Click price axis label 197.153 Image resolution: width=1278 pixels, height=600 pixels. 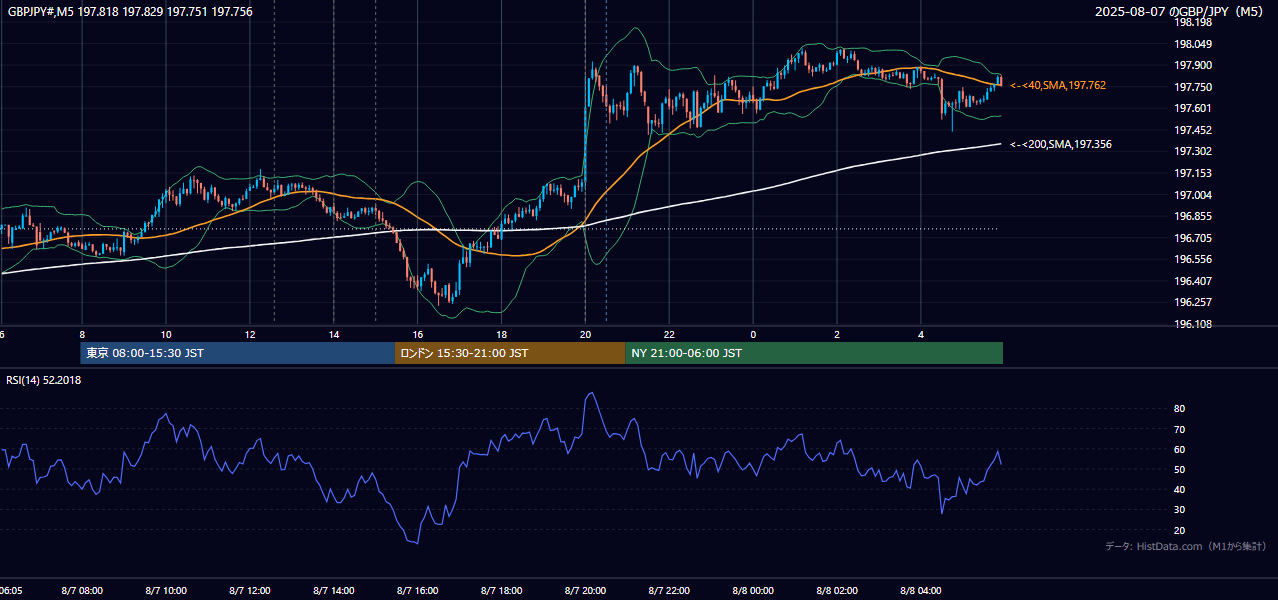point(1193,174)
